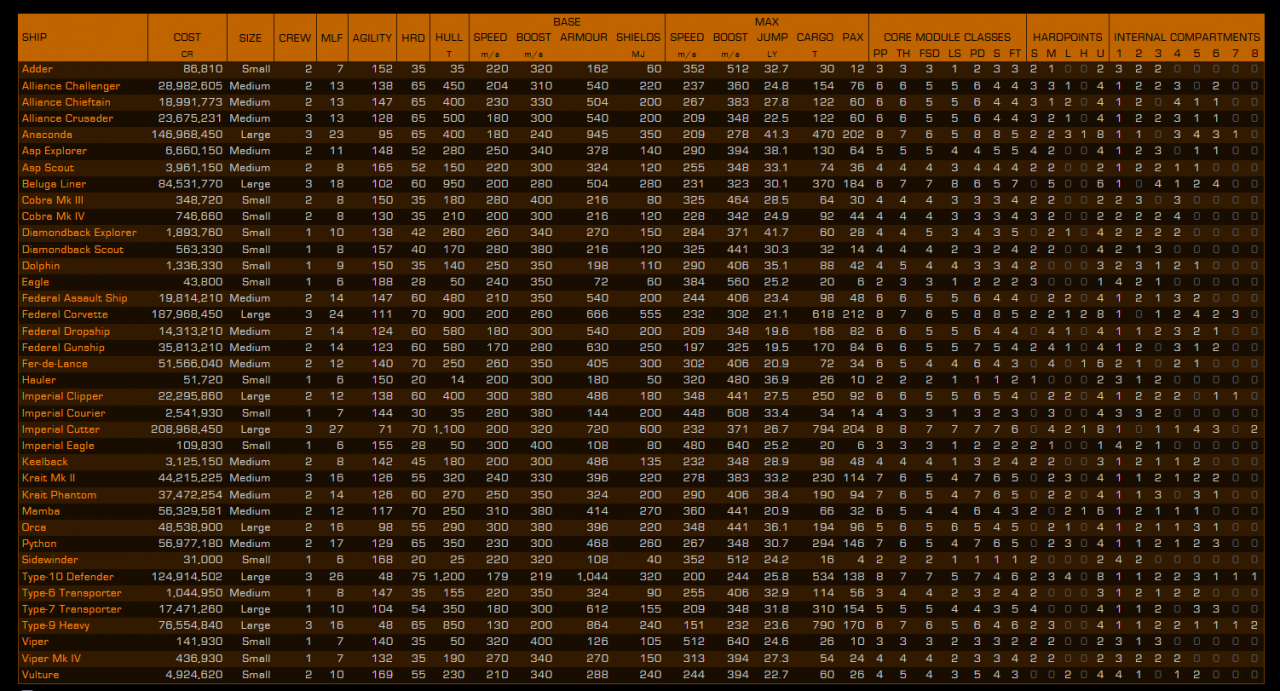1280x691 pixels.
Task: Open the Asp Explorer ship link
Action: (x=54, y=151)
